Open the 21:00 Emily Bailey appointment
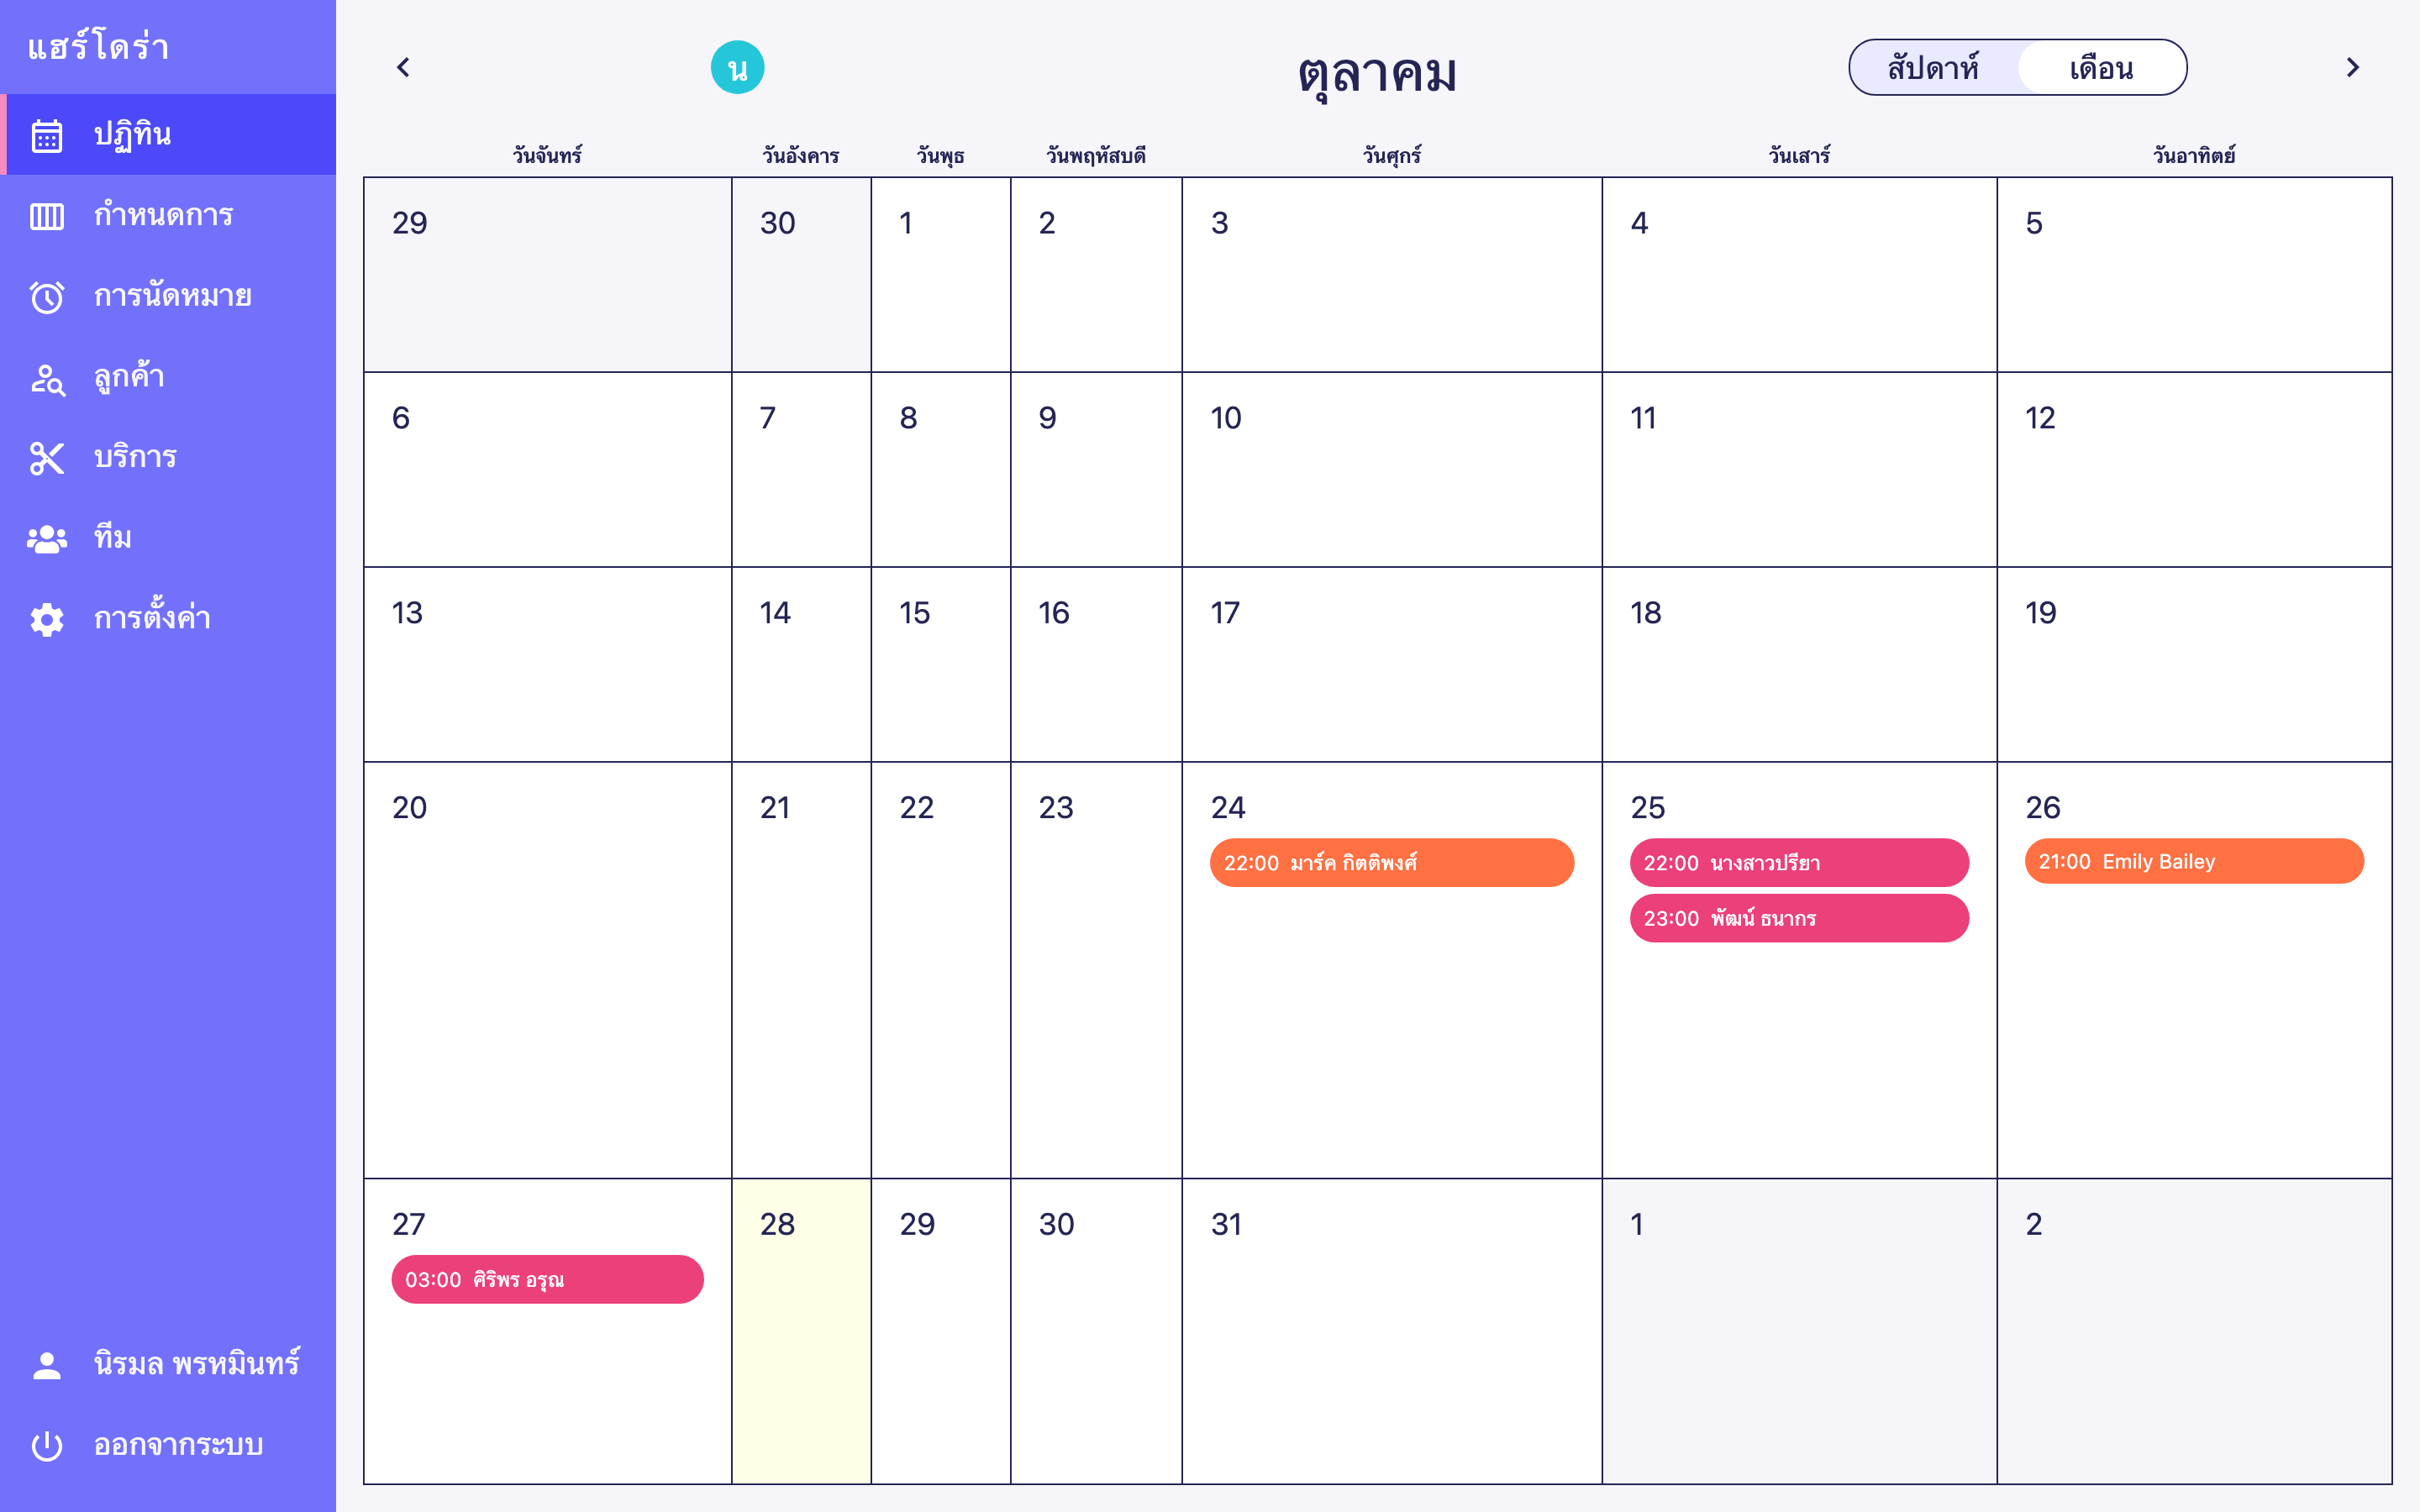 2193,861
